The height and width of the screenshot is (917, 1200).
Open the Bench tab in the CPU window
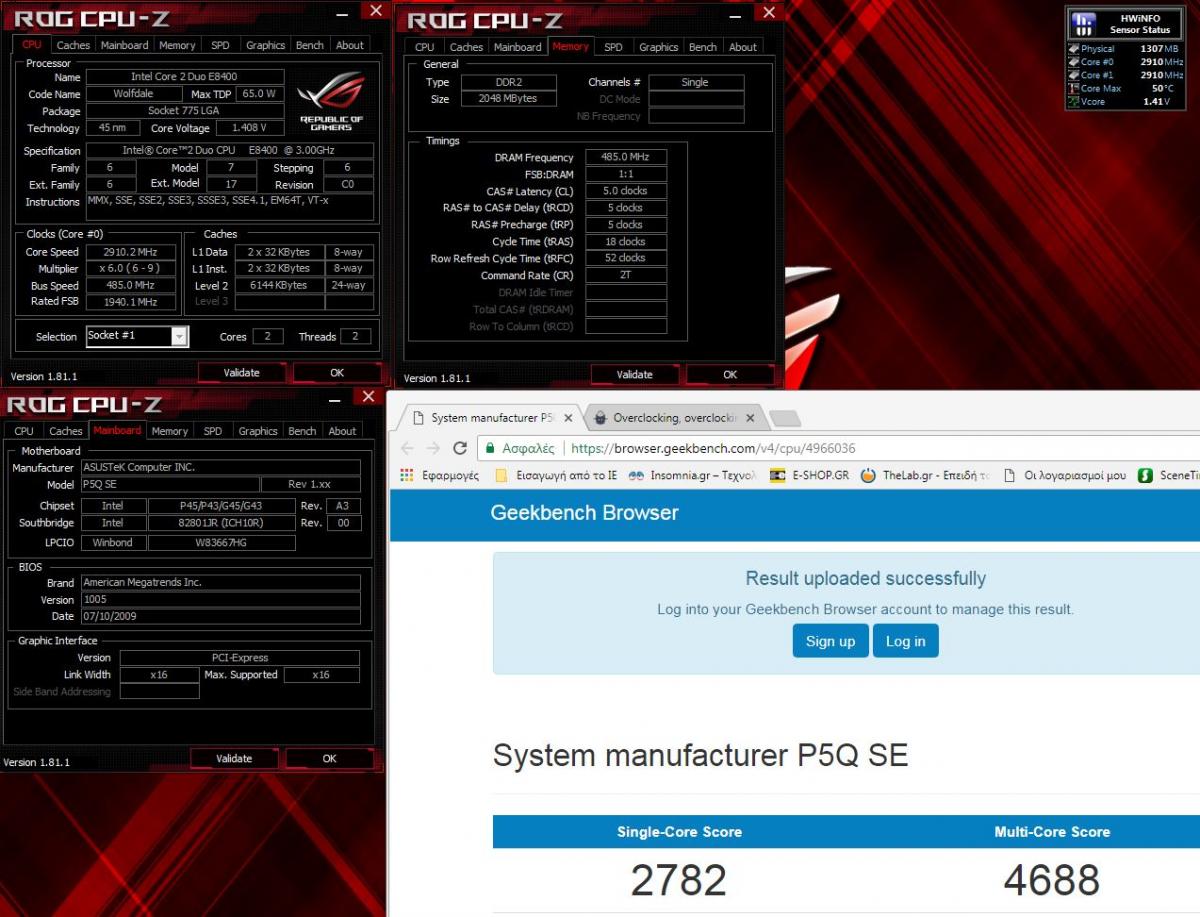click(310, 45)
